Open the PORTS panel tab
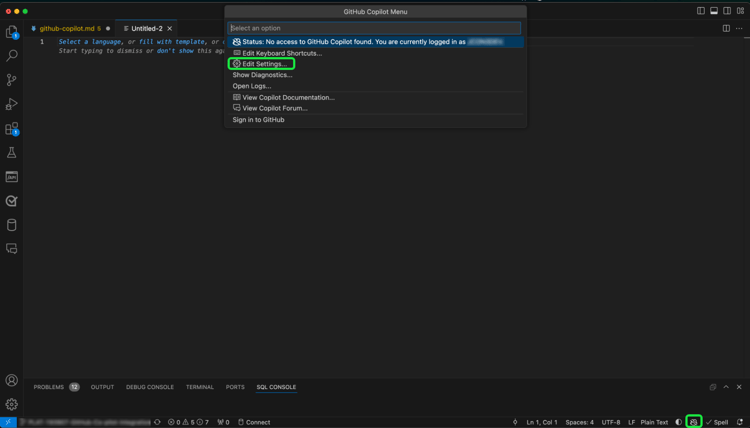 [235, 387]
